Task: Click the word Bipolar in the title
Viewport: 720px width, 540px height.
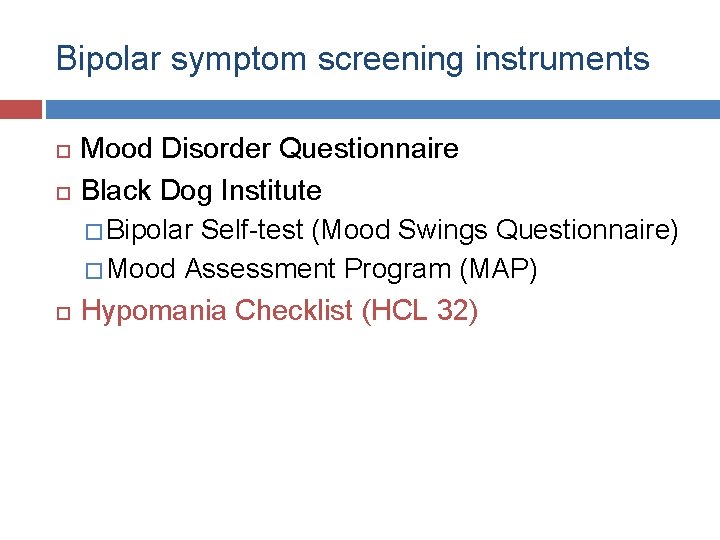Action: (x=109, y=60)
